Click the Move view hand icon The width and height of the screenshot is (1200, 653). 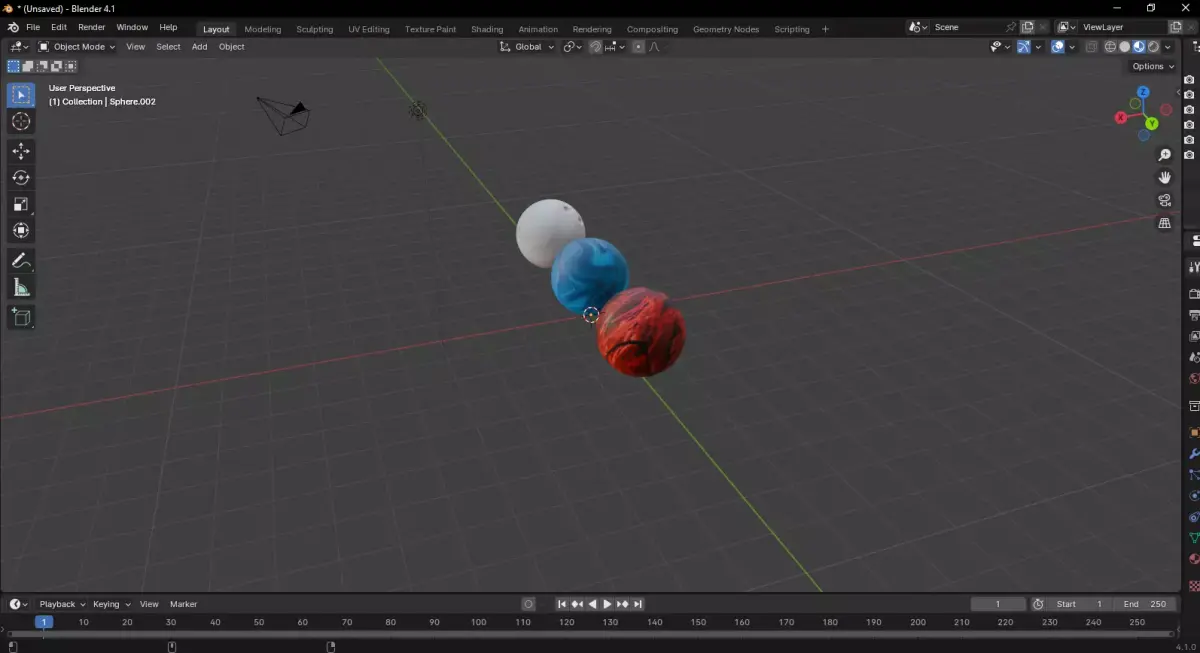1164,177
